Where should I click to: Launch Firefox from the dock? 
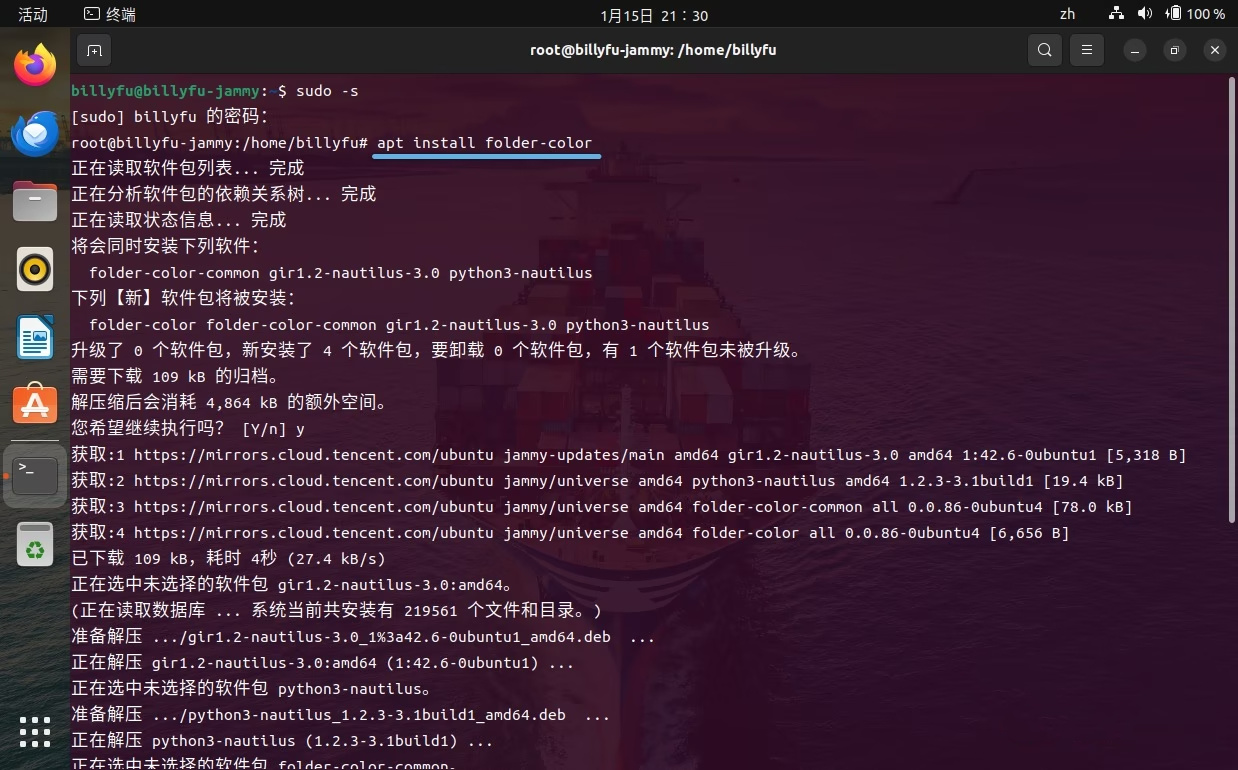coord(35,65)
